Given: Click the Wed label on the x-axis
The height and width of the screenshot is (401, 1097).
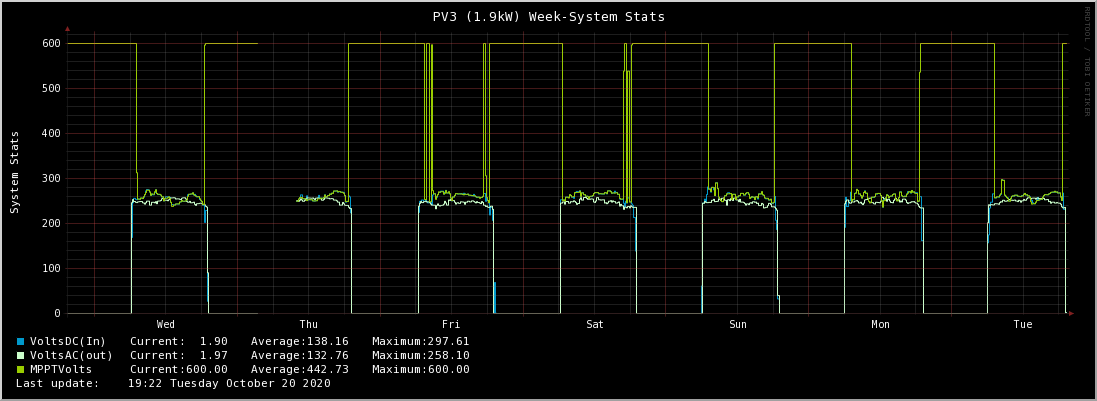Looking at the screenshot, I should pyautogui.click(x=166, y=325).
